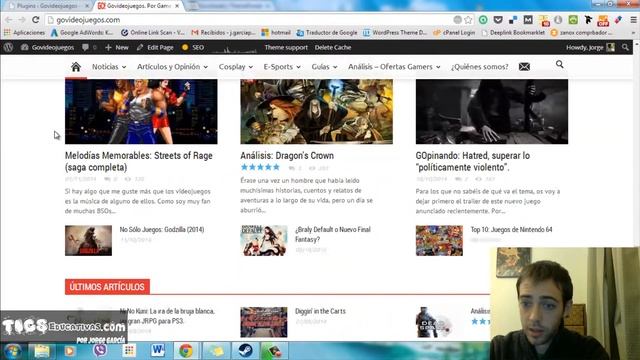Viewport: 640px width, 360px height.
Task: Go to the site home icon
Action: pyautogui.click(x=76, y=67)
